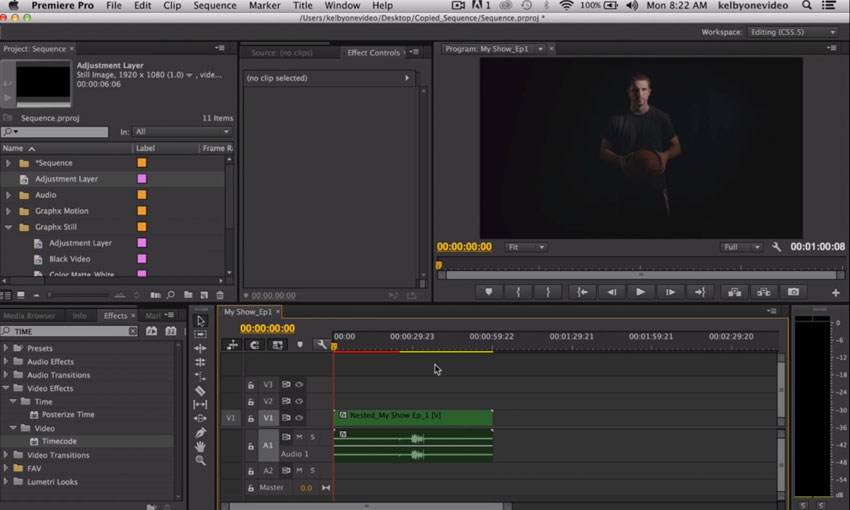The image size is (850, 510).
Task: Toggle snap in timeline
Action: (x=255, y=345)
